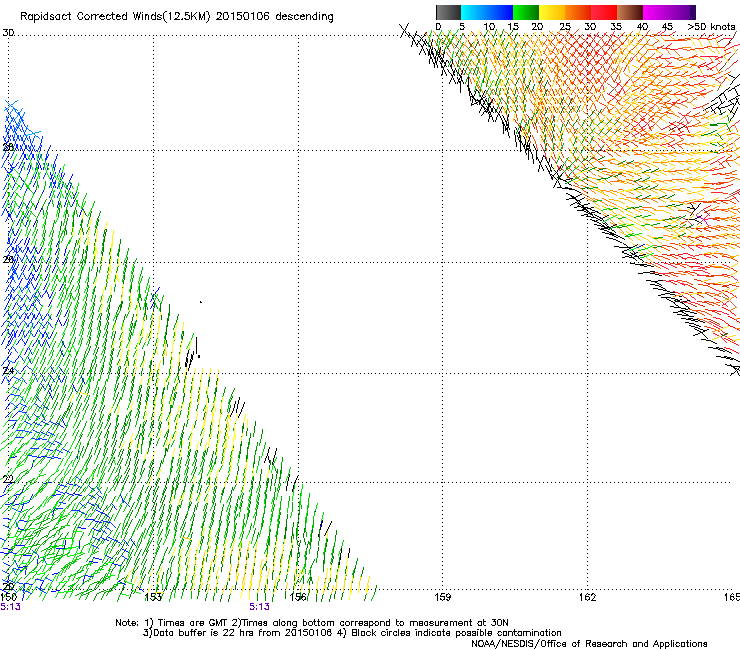Click the gray 0-5 knots legend segment

coord(448,12)
